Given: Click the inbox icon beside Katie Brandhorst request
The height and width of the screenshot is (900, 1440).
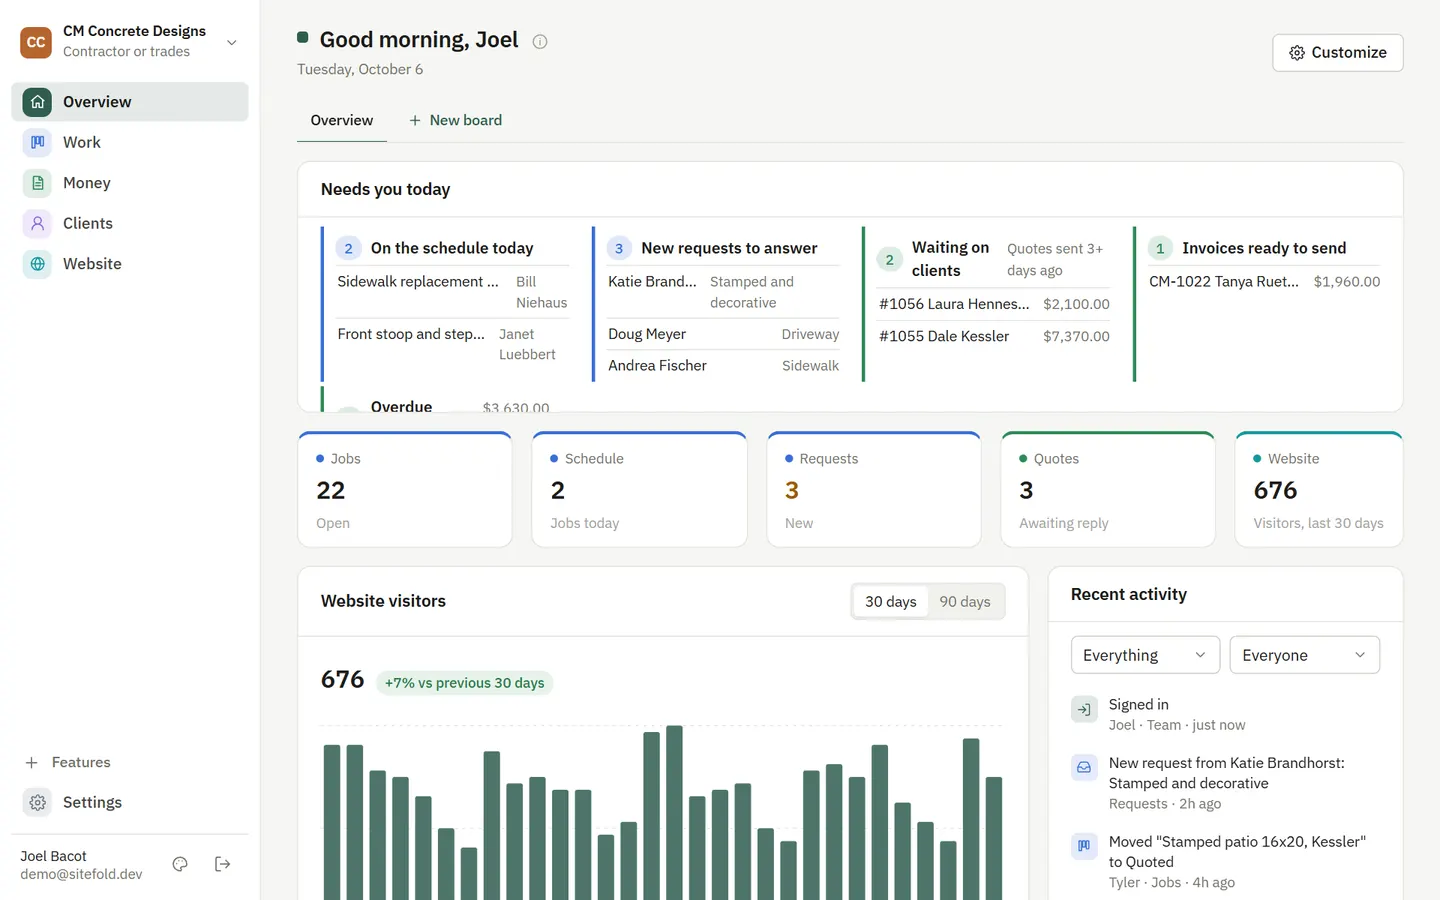Looking at the screenshot, I should coord(1084,767).
